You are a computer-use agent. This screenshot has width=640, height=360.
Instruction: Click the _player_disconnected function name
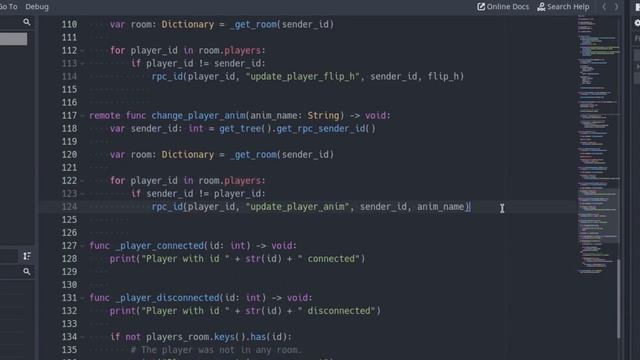pos(167,298)
